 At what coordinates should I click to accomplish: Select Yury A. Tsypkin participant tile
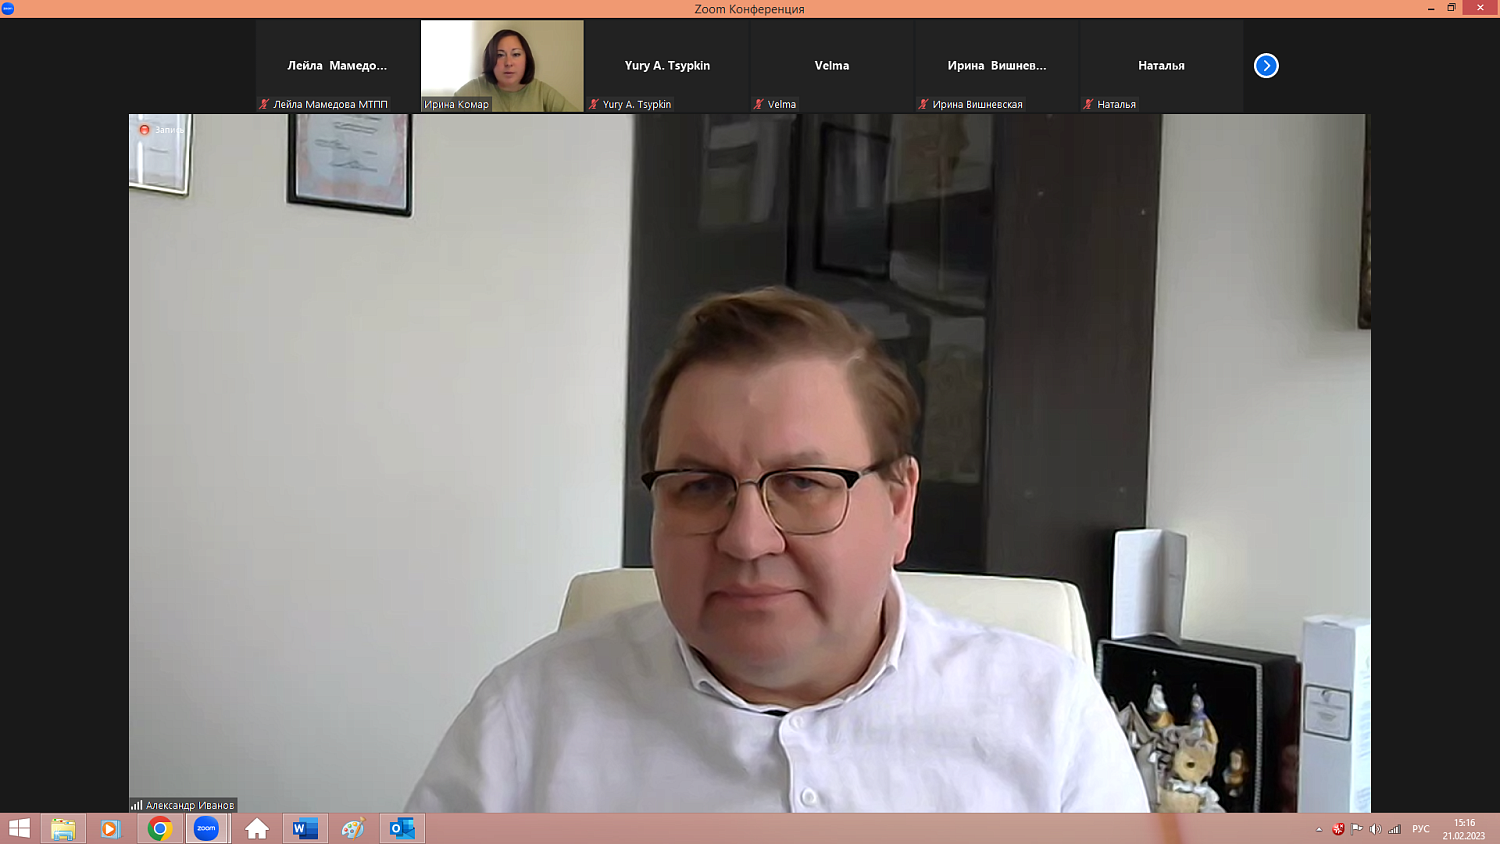pos(667,66)
